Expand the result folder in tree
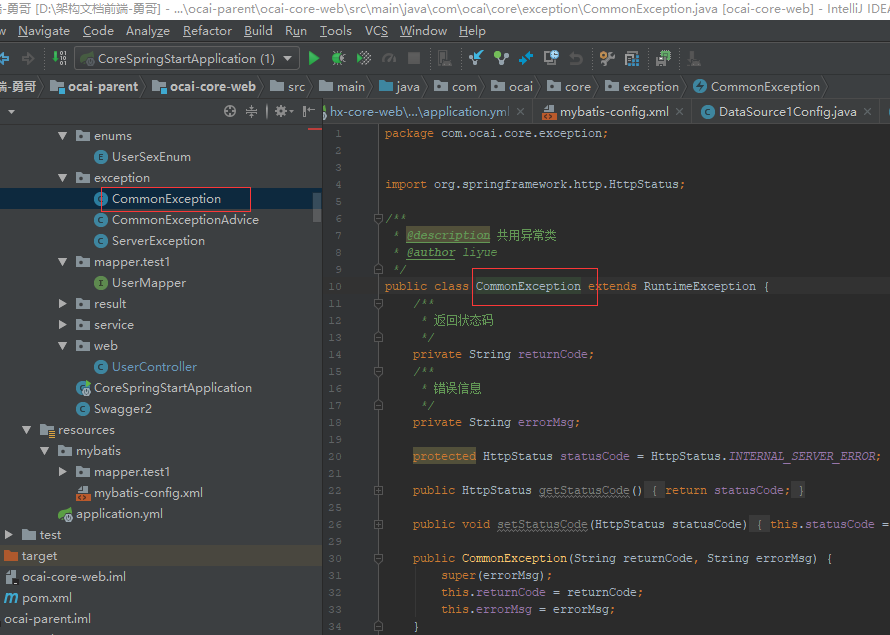 (x=62, y=304)
